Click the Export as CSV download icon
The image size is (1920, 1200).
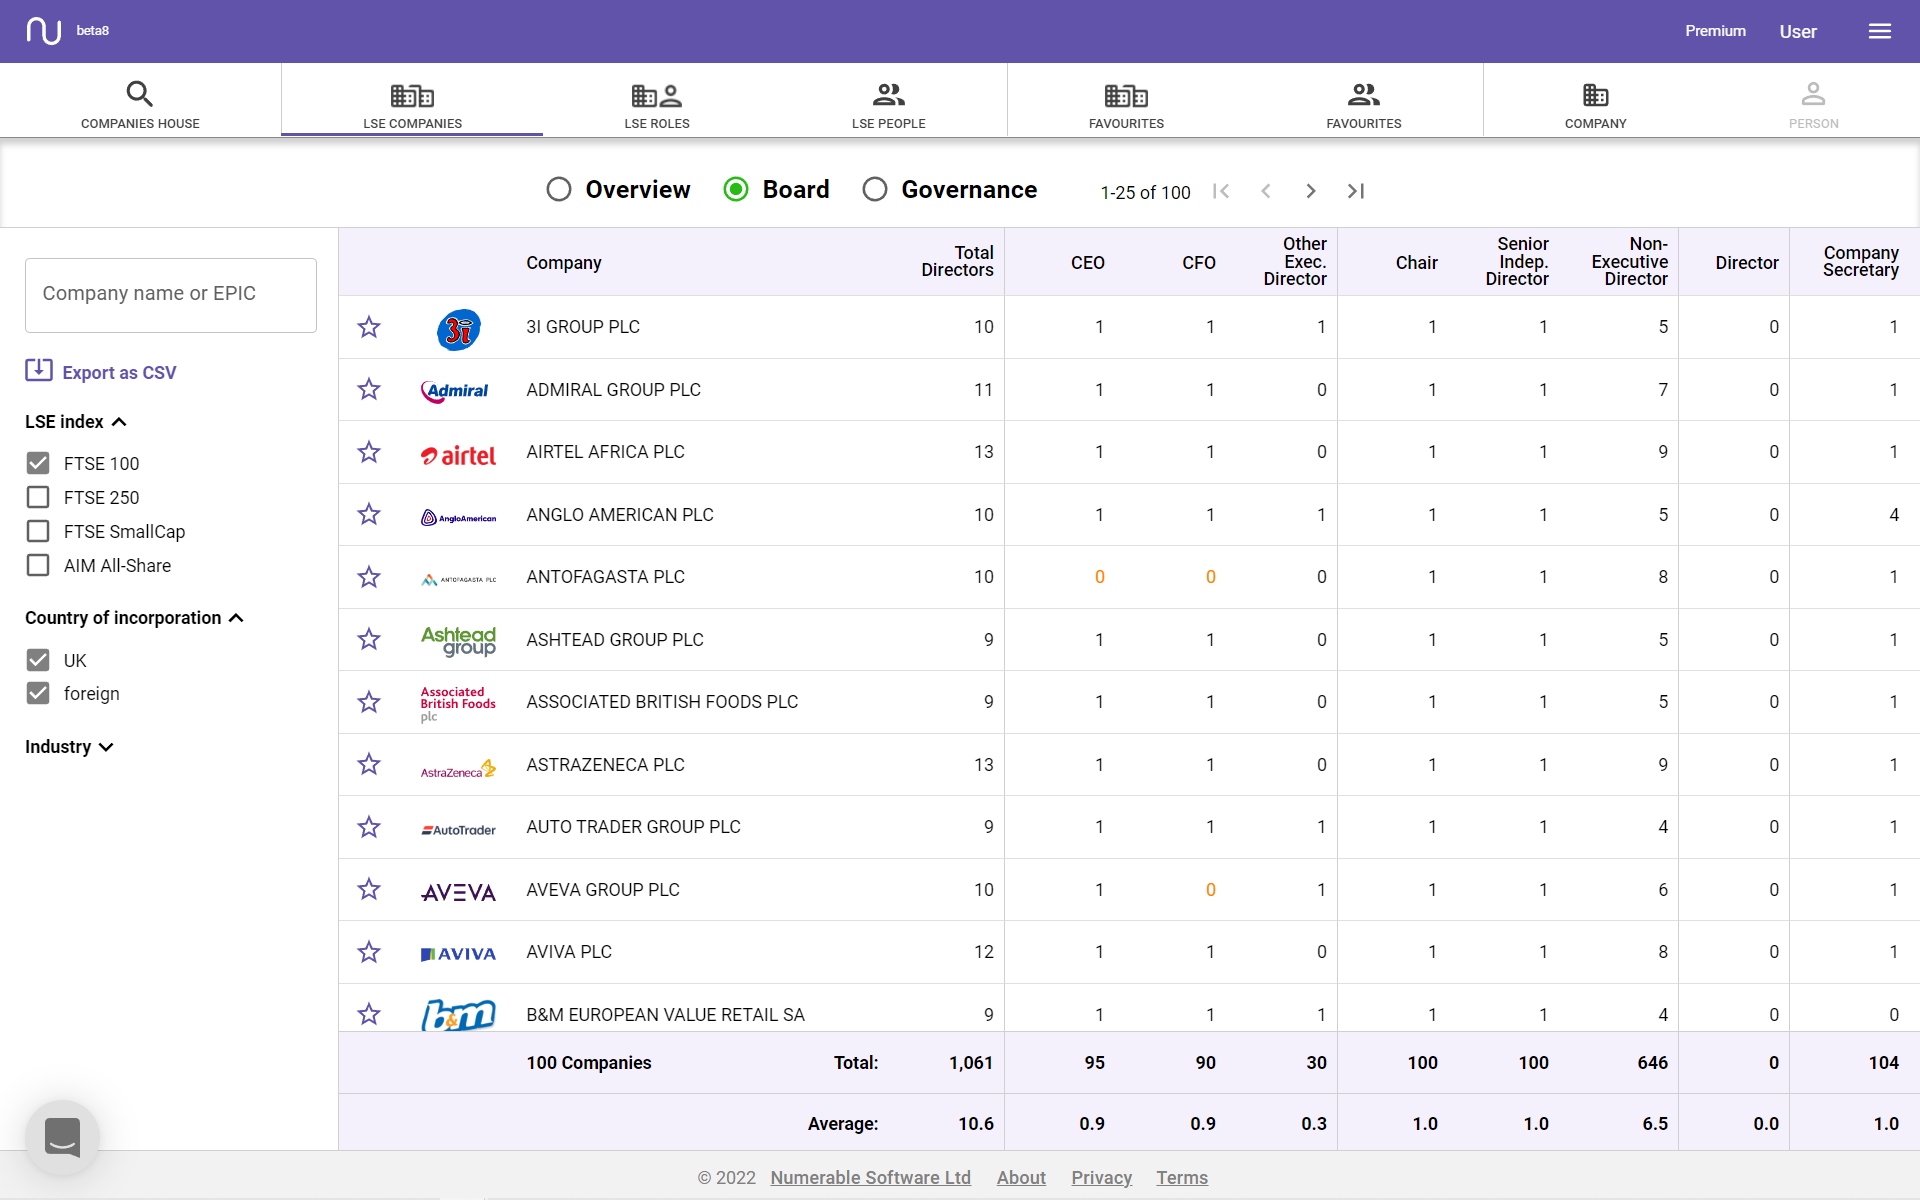pos(39,370)
